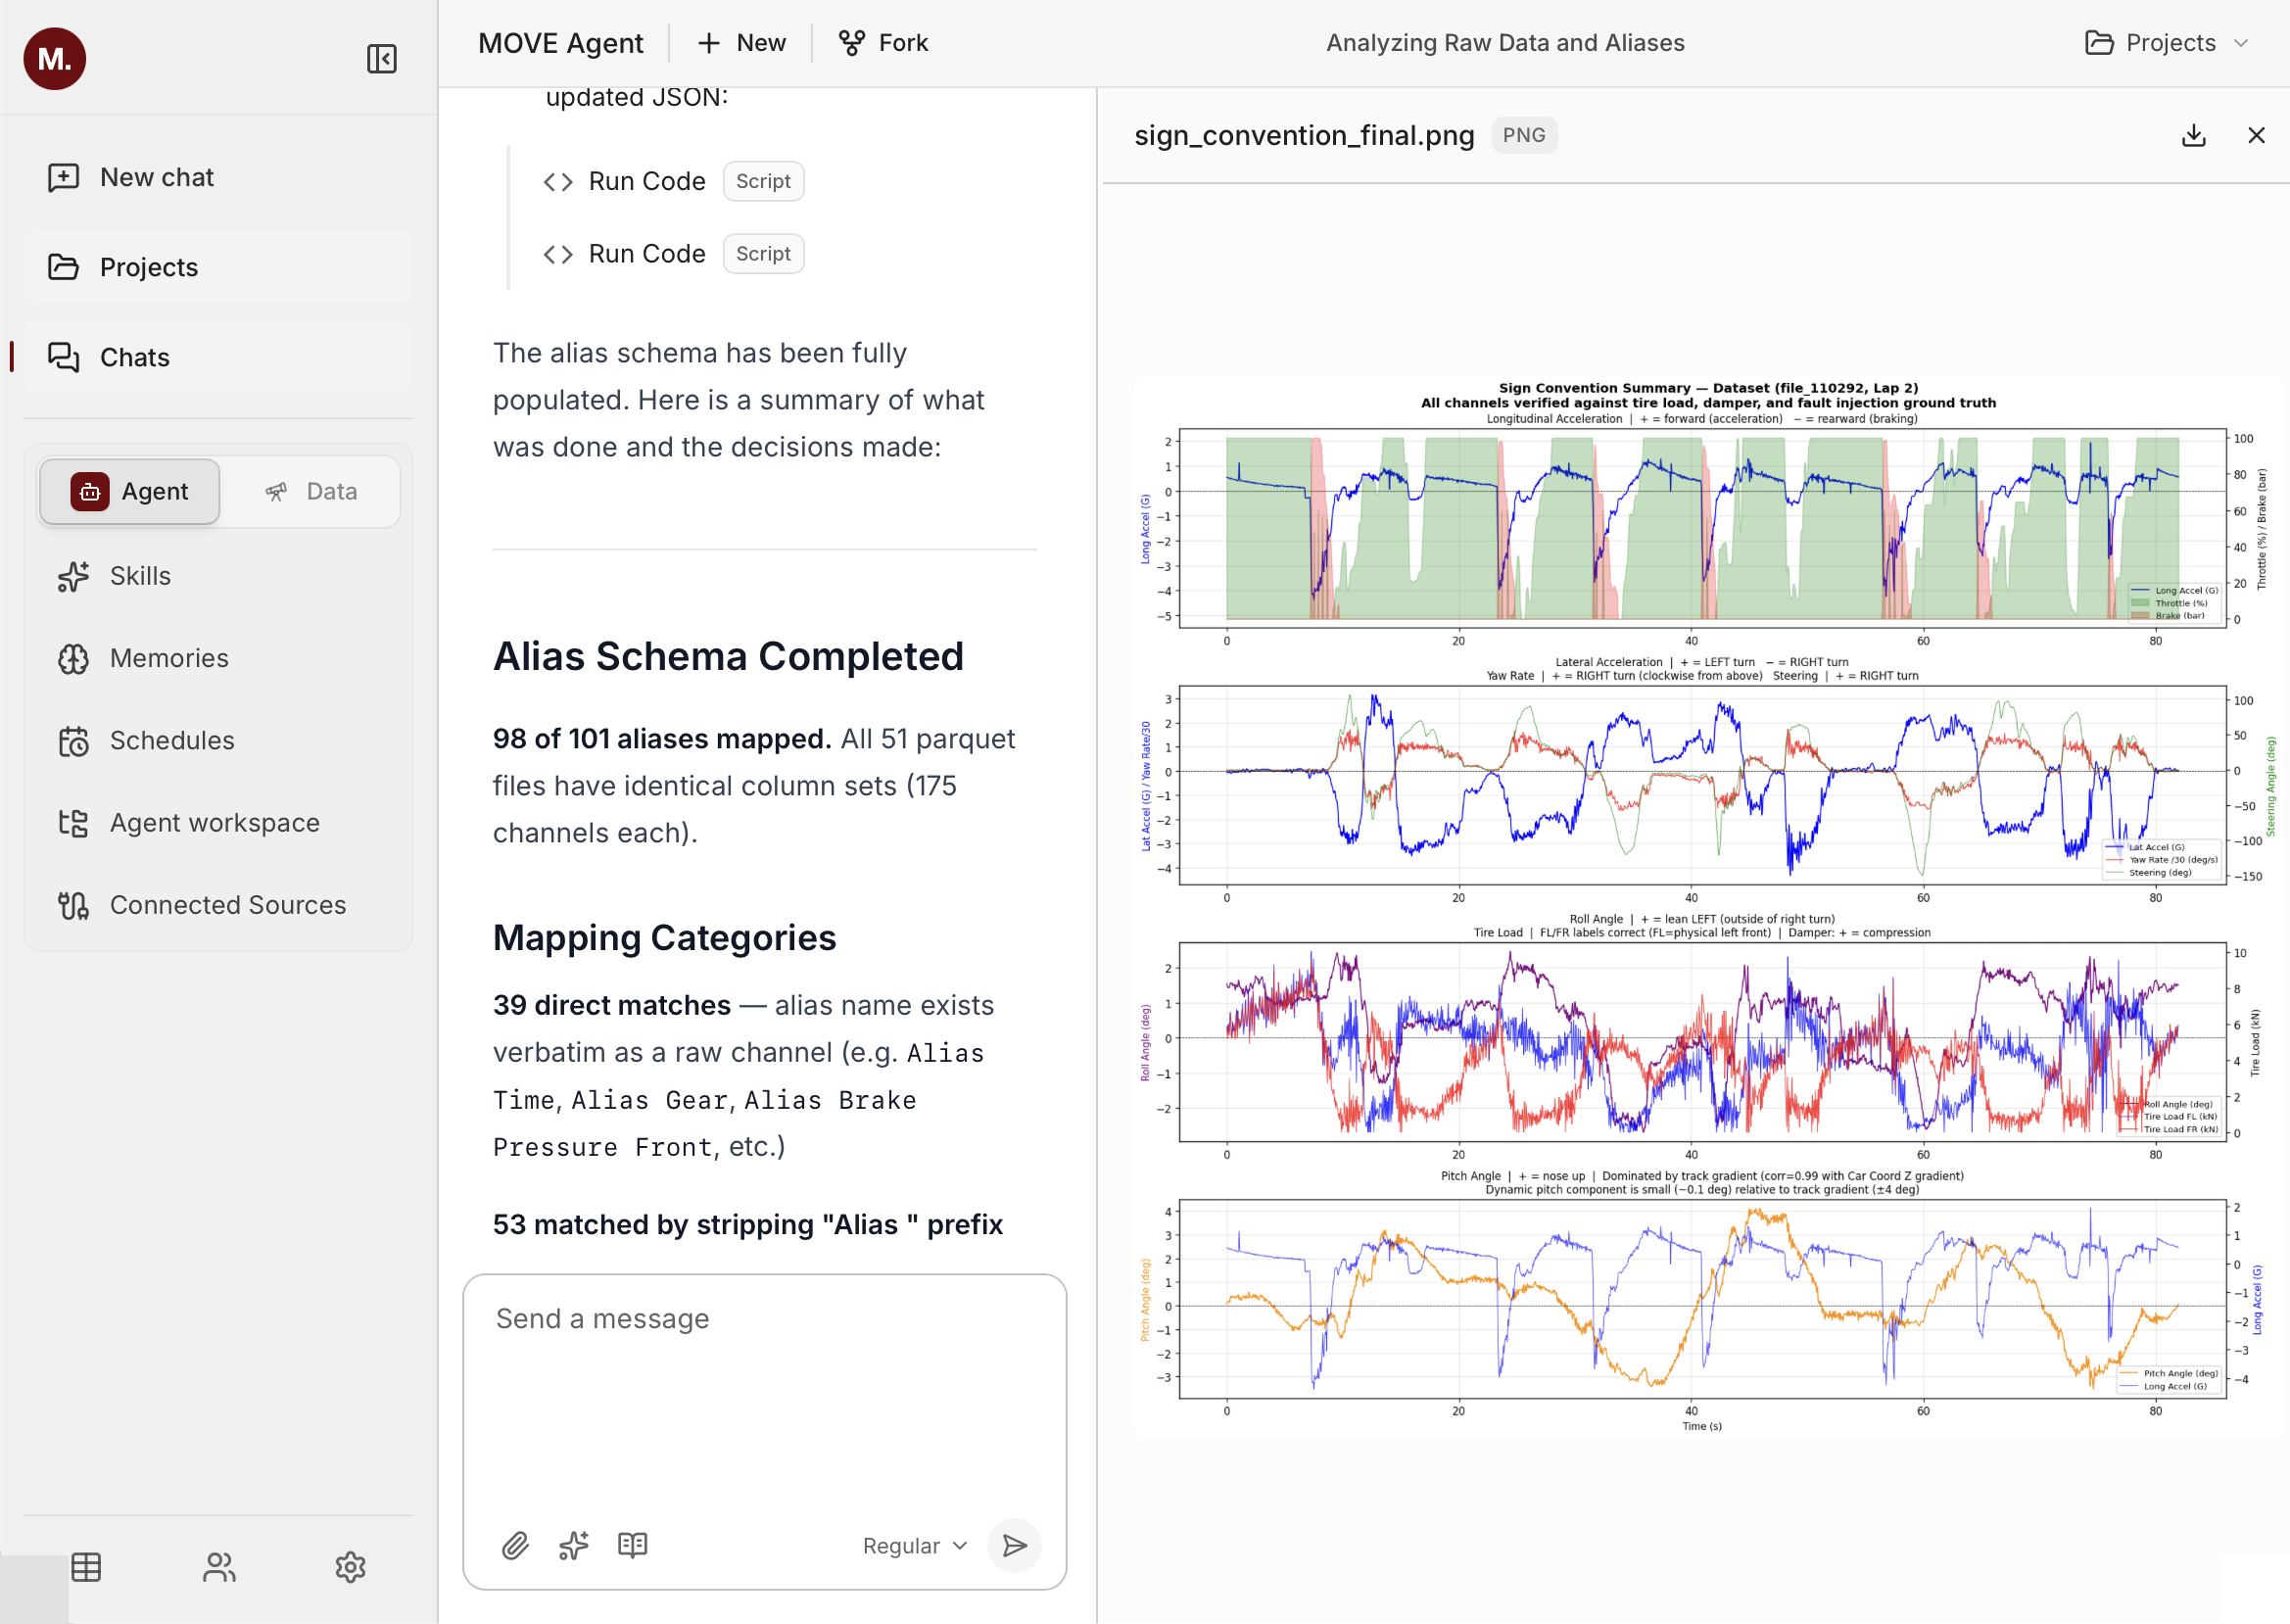2290x1624 pixels.
Task: Open Skills section
Action: point(218,576)
